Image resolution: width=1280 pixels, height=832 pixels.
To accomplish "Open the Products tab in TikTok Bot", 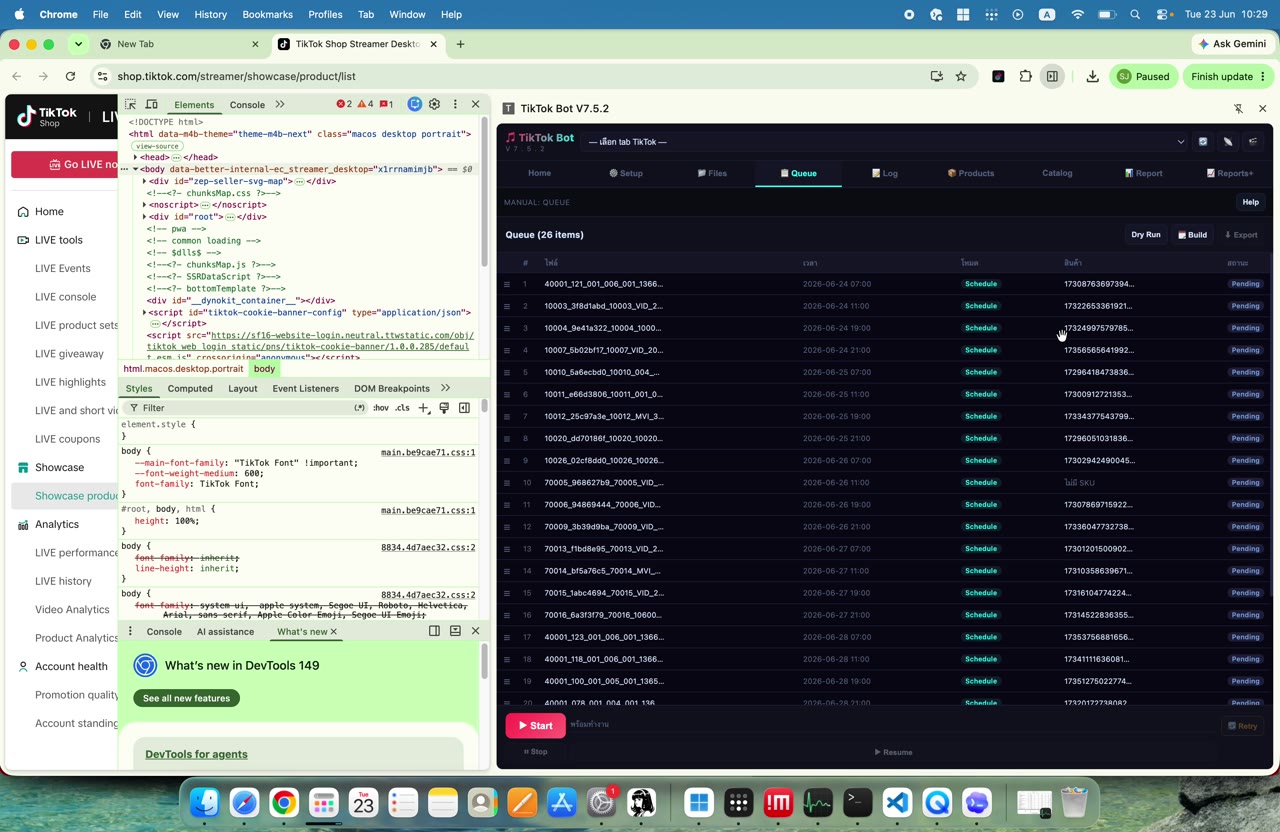I will pyautogui.click(x=970, y=173).
